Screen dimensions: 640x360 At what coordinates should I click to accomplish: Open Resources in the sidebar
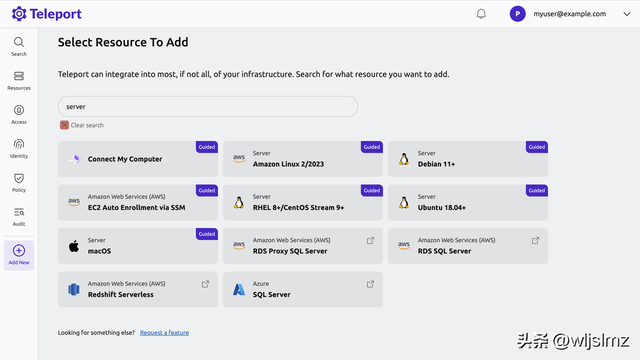coord(19,80)
